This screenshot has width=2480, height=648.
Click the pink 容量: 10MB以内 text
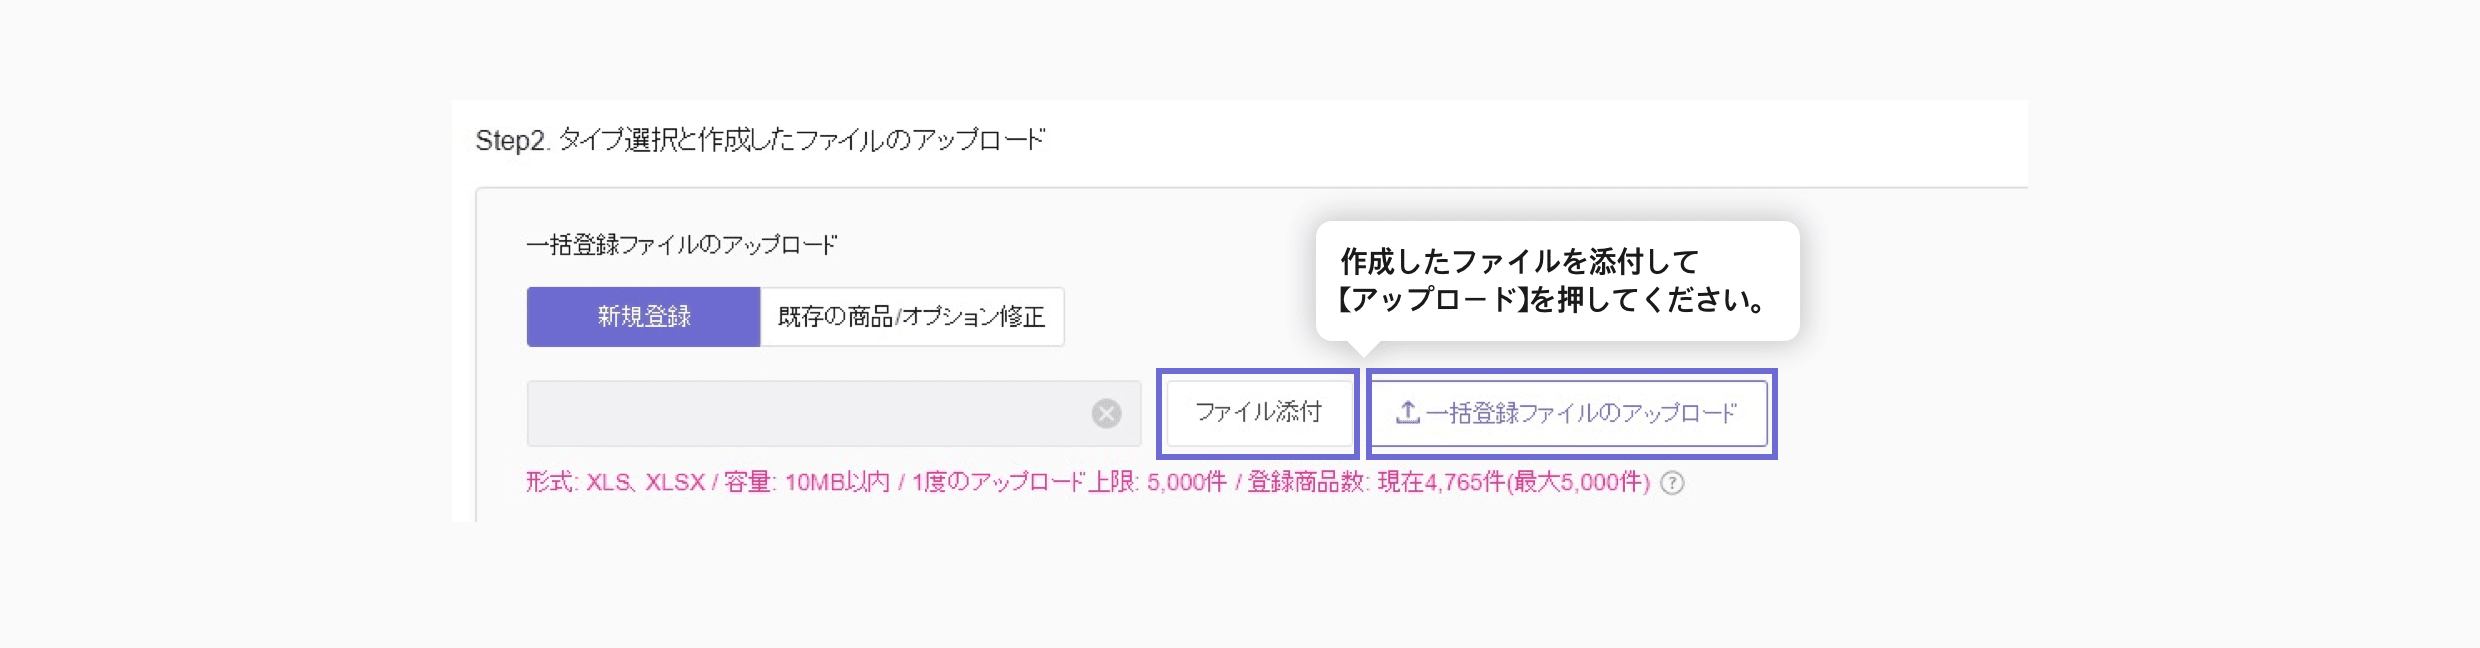pyautogui.click(x=807, y=482)
